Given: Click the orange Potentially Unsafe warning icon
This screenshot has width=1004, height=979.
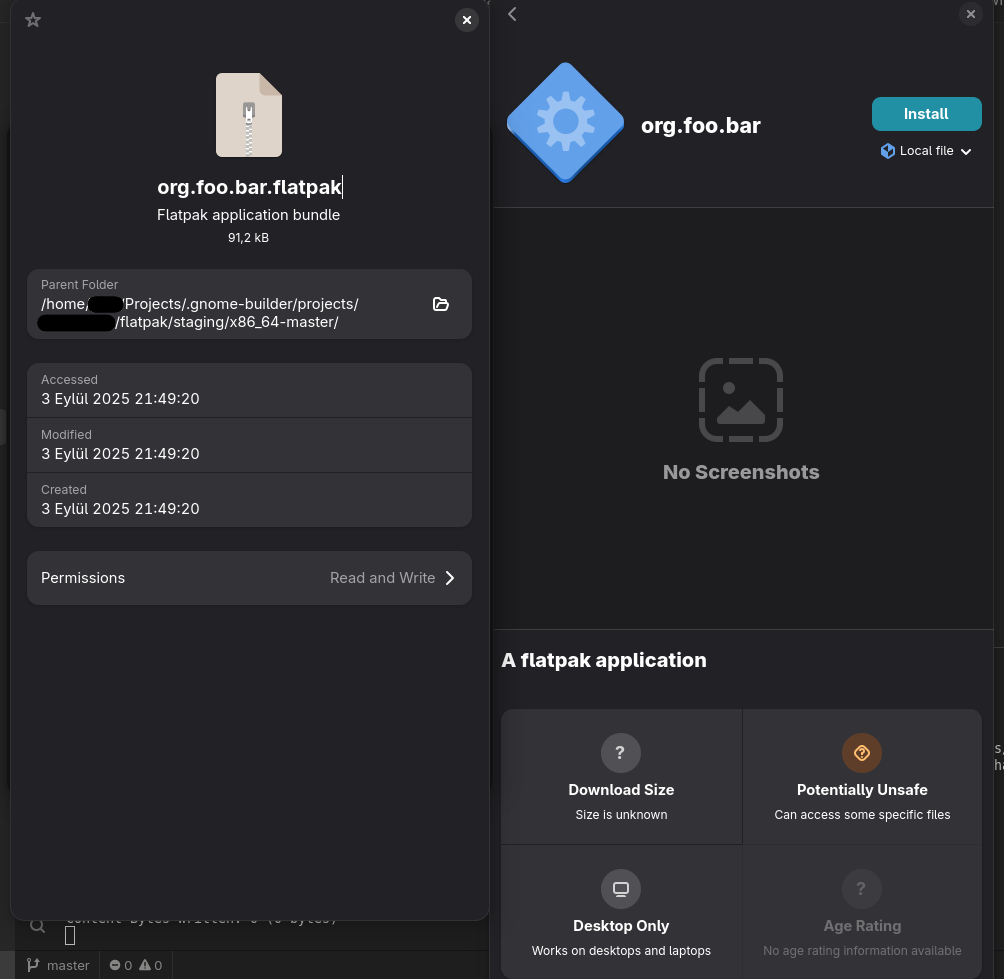Looking at the screenshot, I should [861, 752].
